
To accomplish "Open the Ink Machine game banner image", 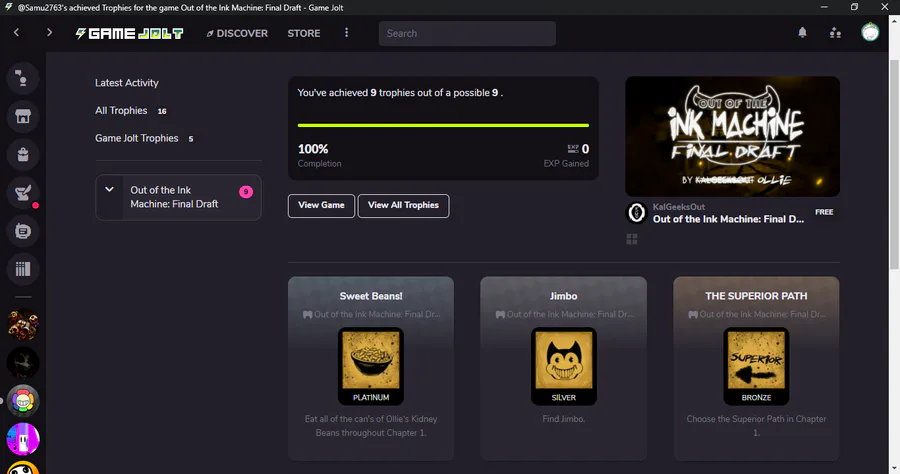I will pyautogui.click(x=732, y=137).
